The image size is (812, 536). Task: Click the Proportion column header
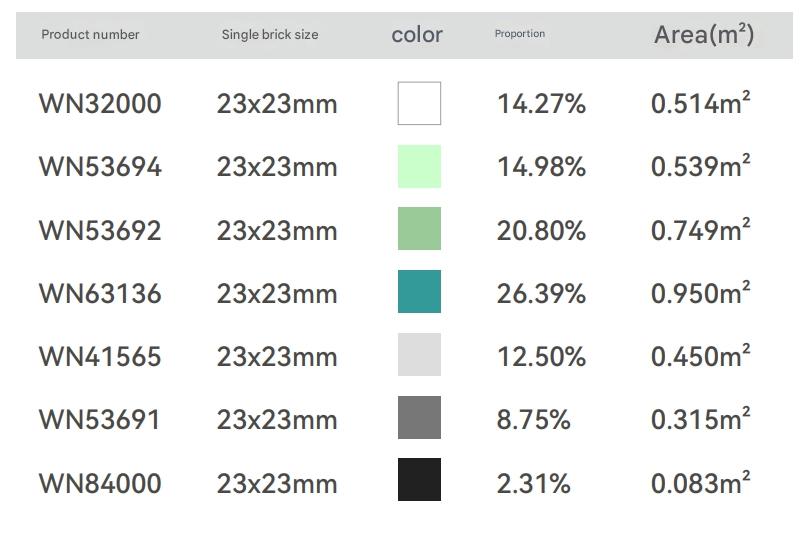pos(519,34)
